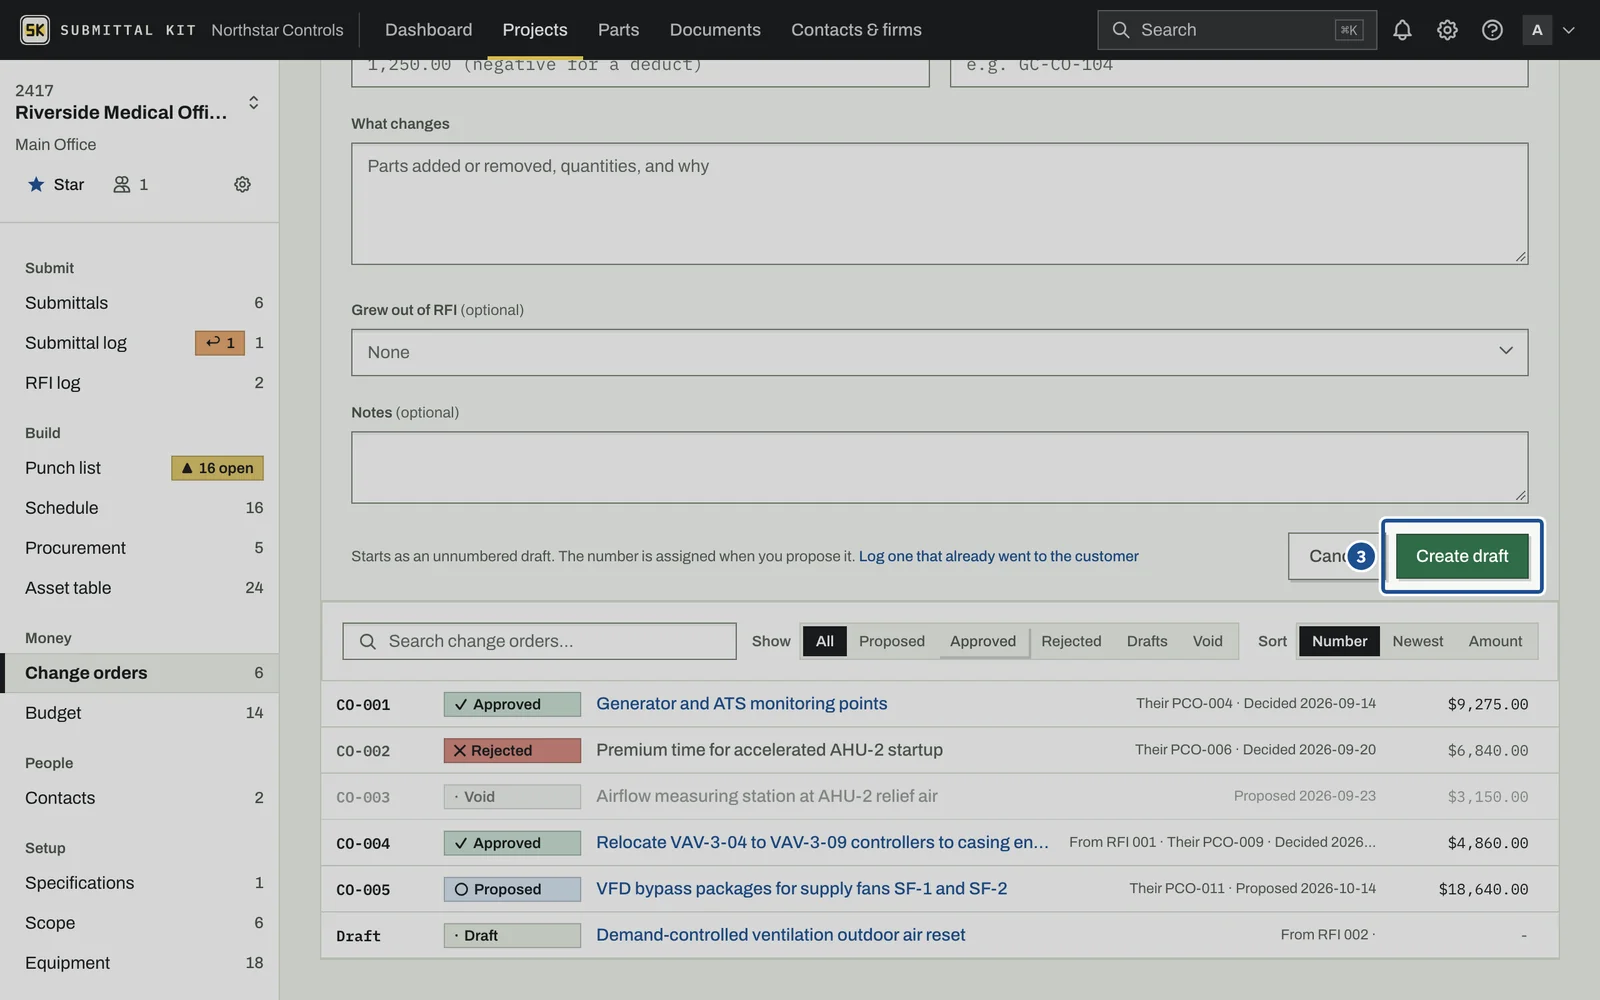Open project switcher chevrons
The width and height of the screenshot is (1600, 1000).
(x=254, y=102)
